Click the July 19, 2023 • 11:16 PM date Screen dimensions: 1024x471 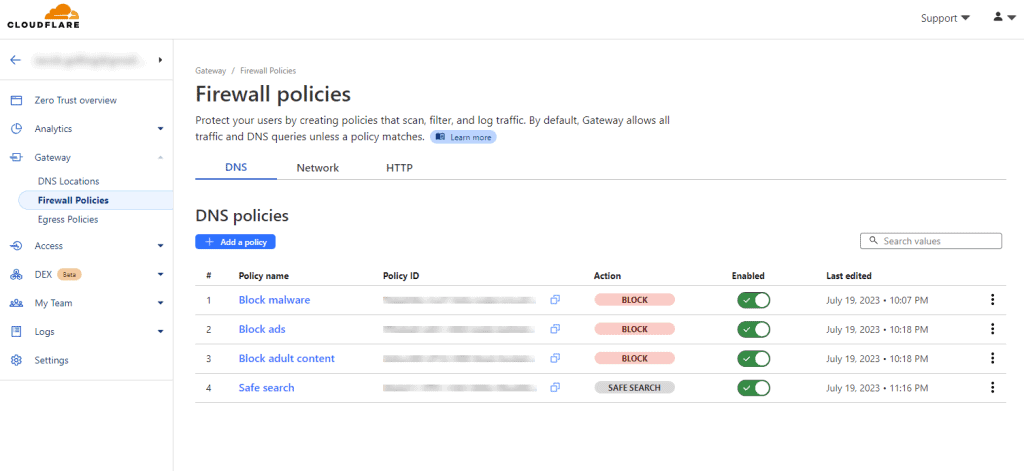click(x=877, y=388)
